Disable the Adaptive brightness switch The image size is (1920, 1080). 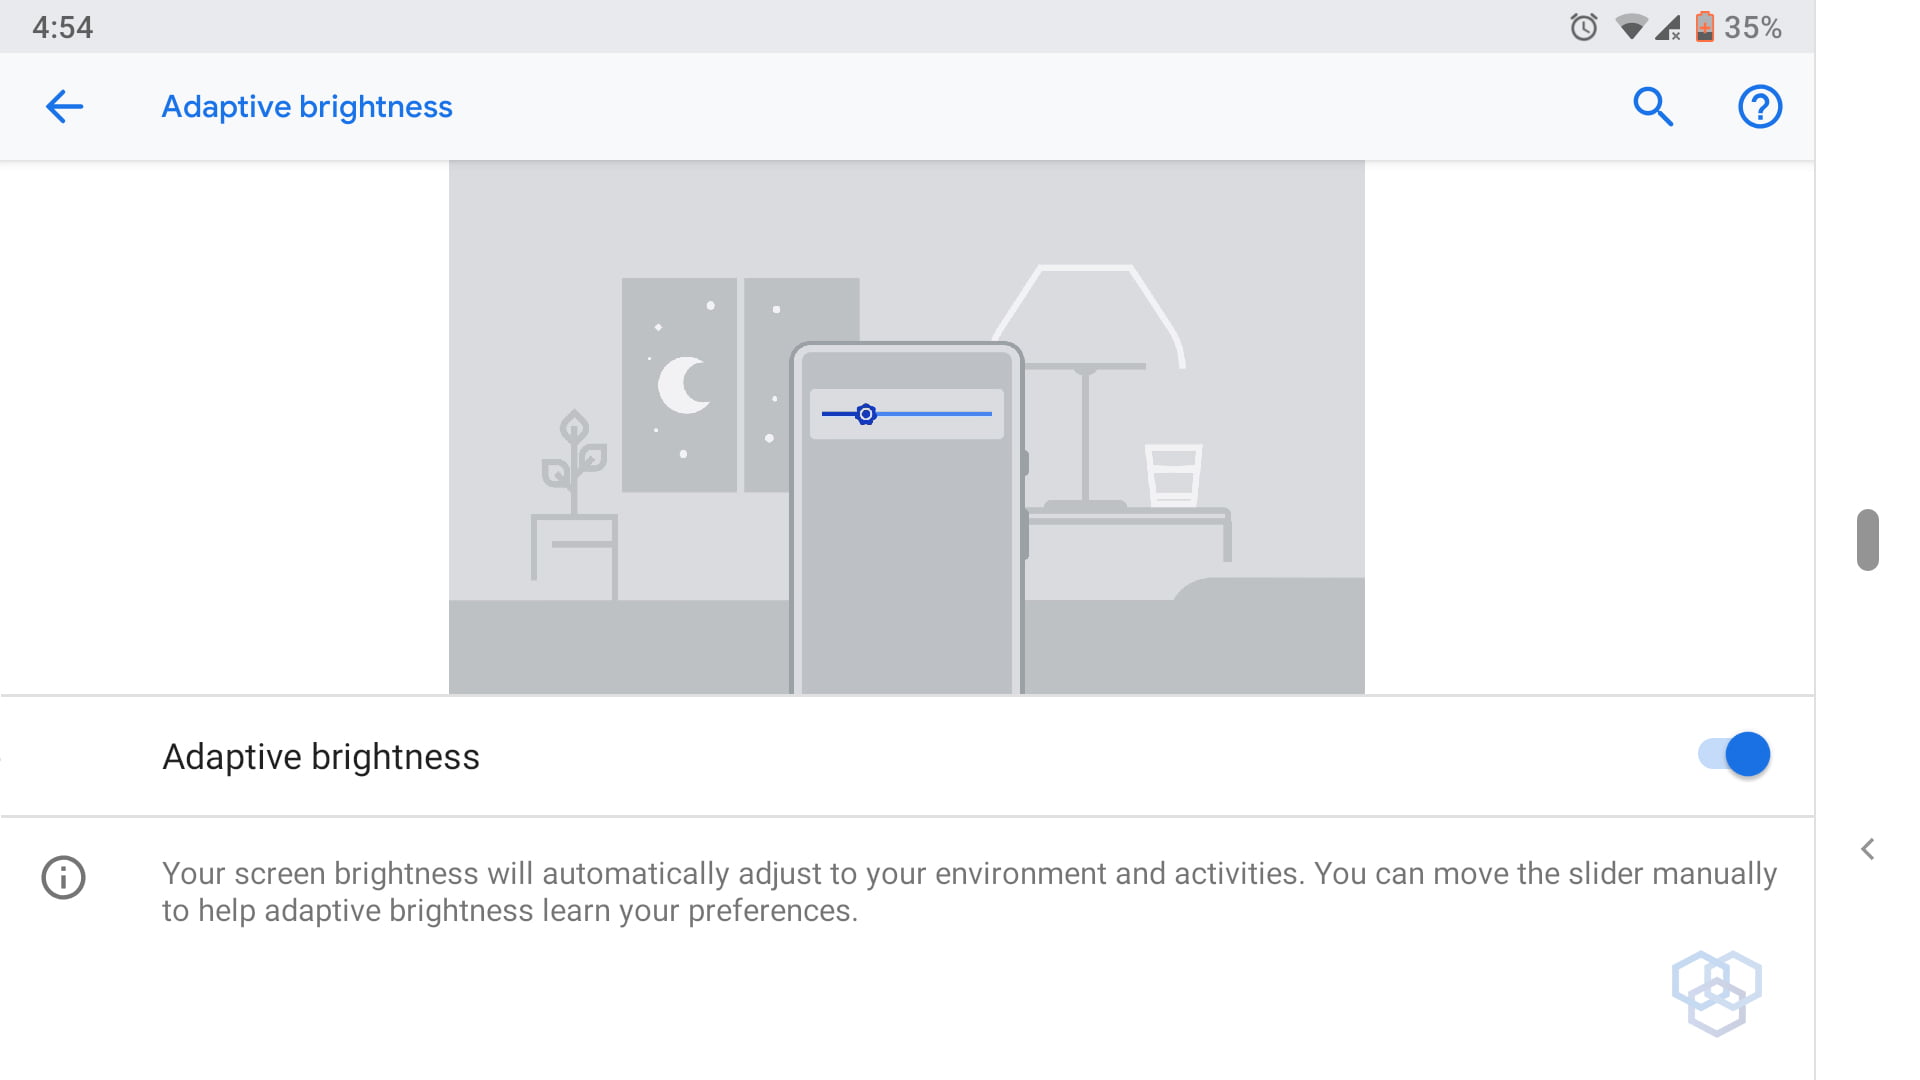coord(1734,754)
